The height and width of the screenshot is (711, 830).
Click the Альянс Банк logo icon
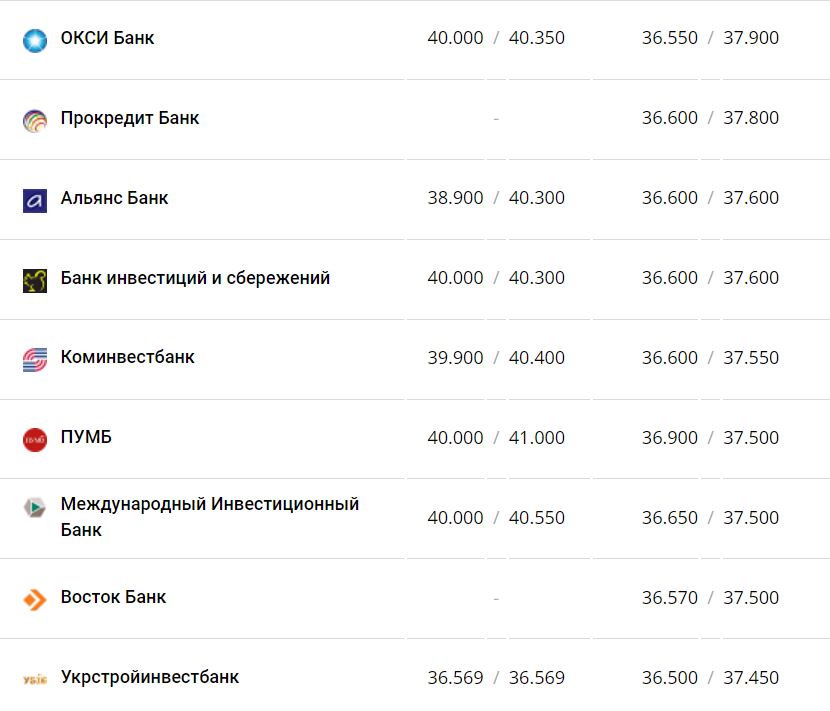tap(35, 200)
